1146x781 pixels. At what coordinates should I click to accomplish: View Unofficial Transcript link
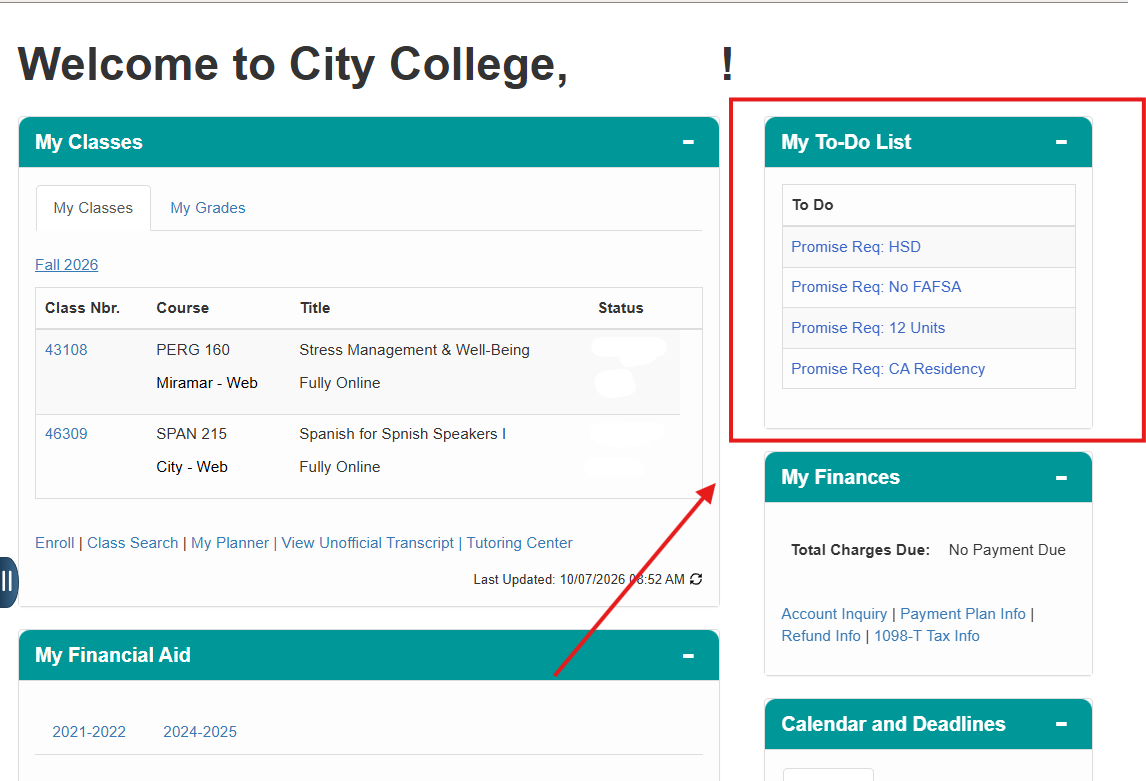click(368, 543)
